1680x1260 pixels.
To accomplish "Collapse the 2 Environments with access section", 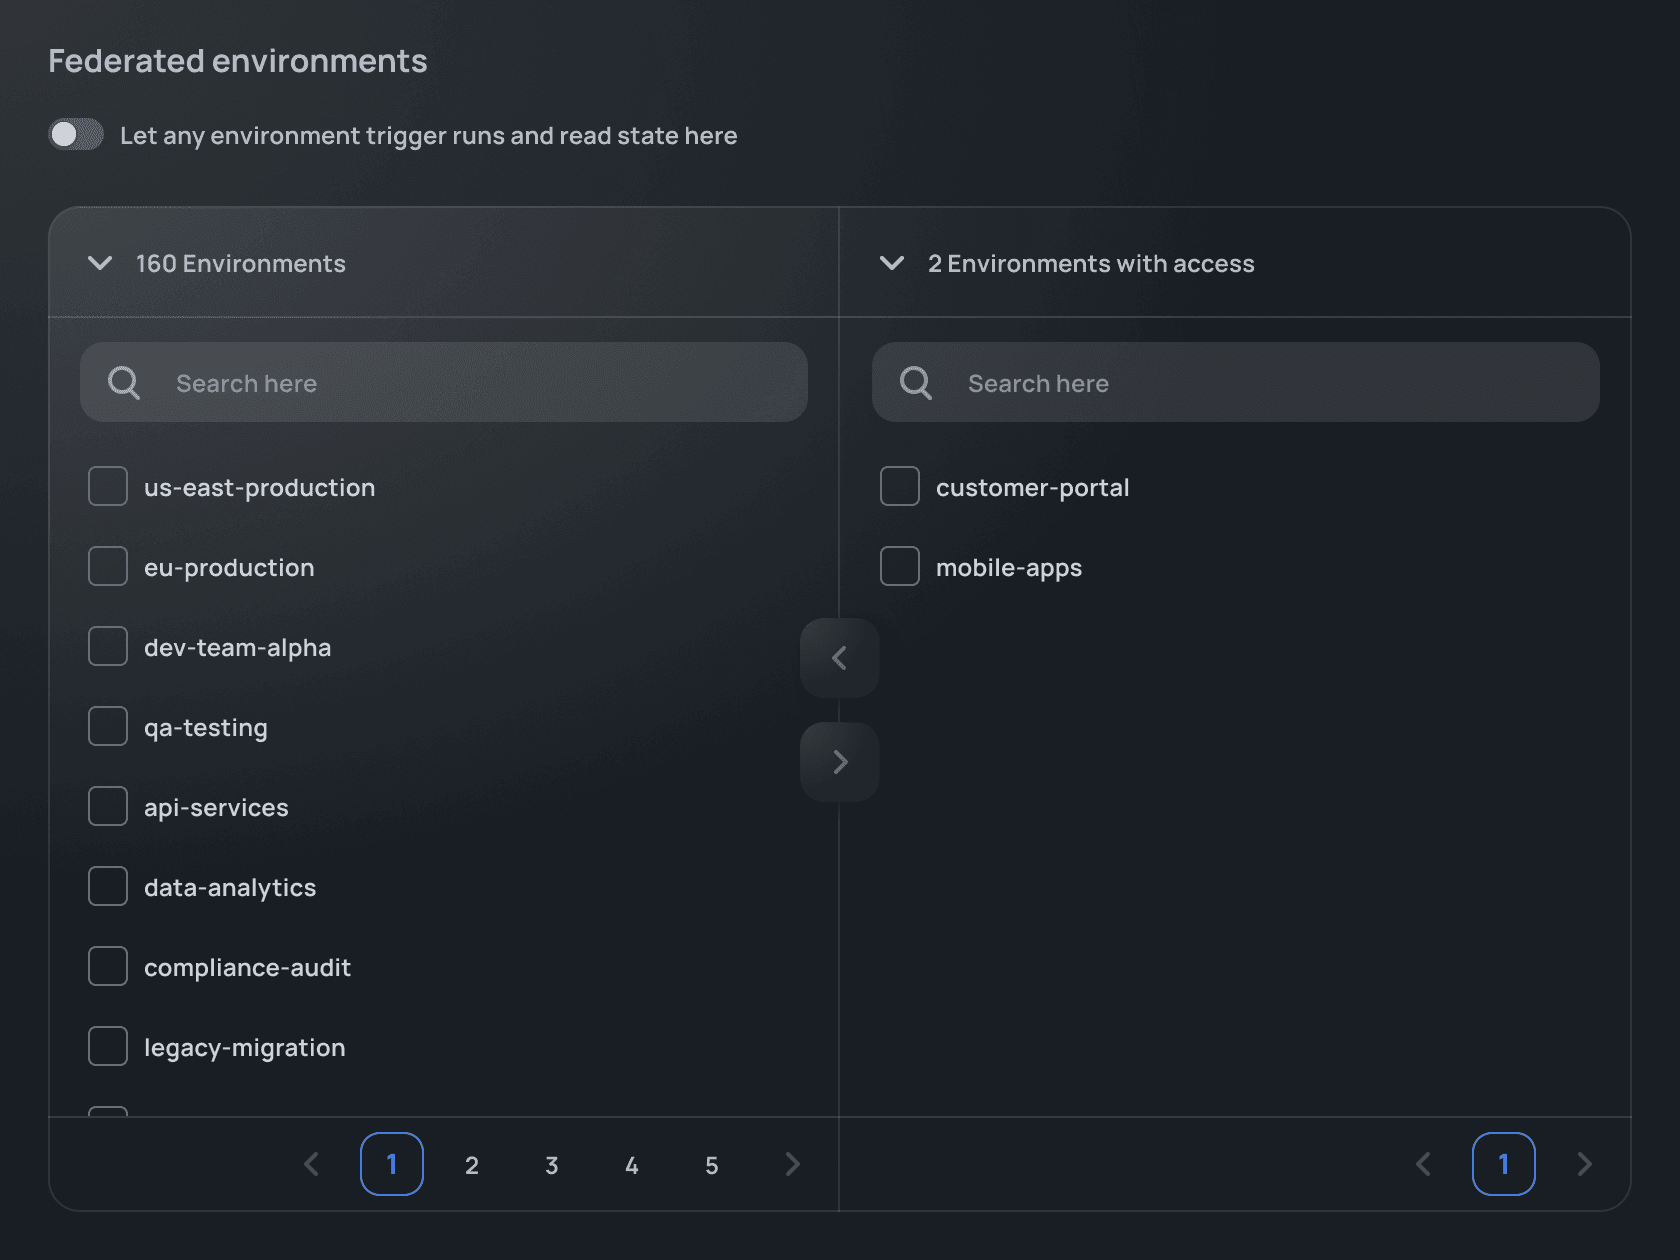I will (x=892, y=263).
